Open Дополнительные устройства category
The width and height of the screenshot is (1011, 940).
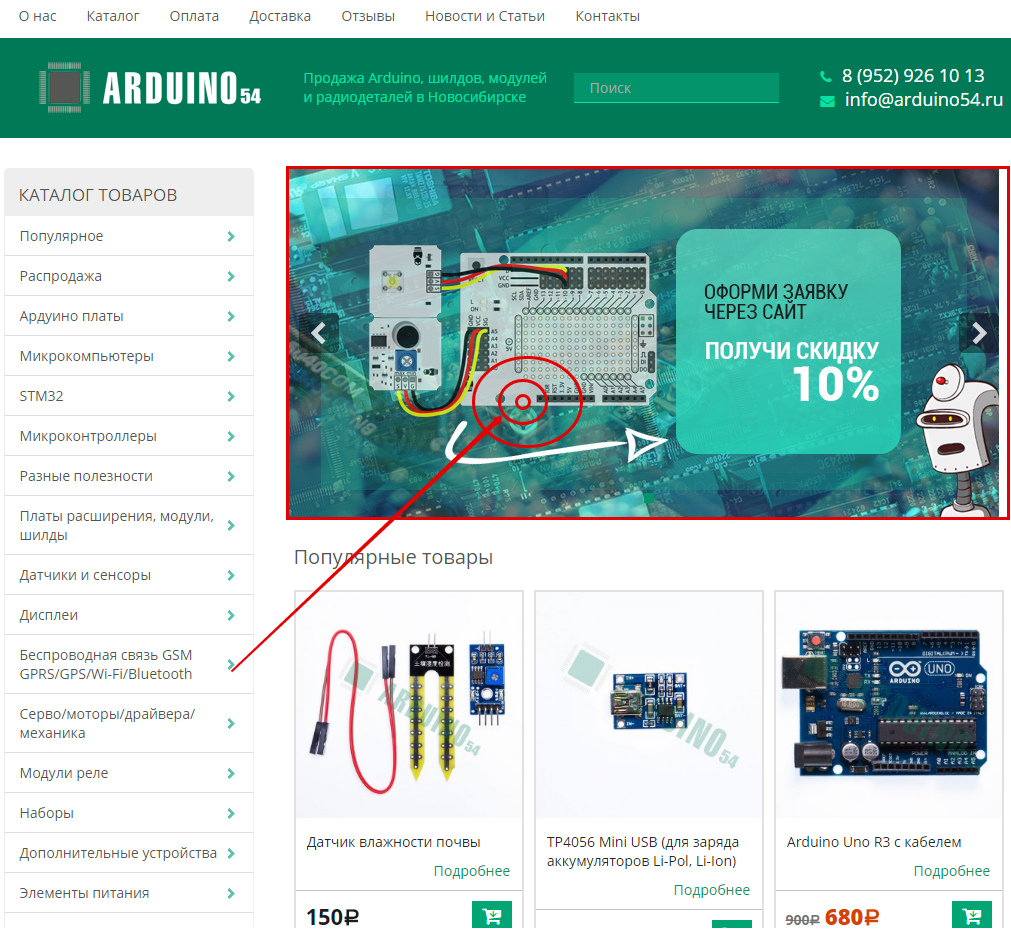coord(129,853)
